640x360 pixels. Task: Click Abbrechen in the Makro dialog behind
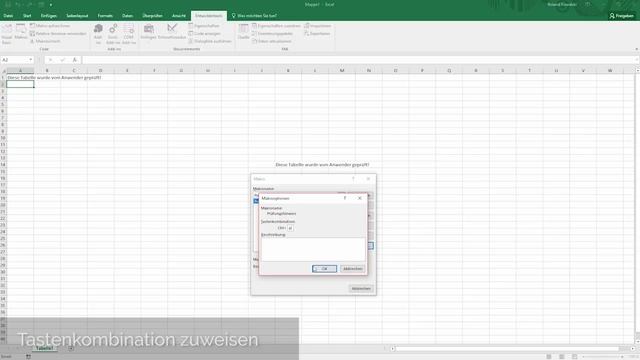361,289
